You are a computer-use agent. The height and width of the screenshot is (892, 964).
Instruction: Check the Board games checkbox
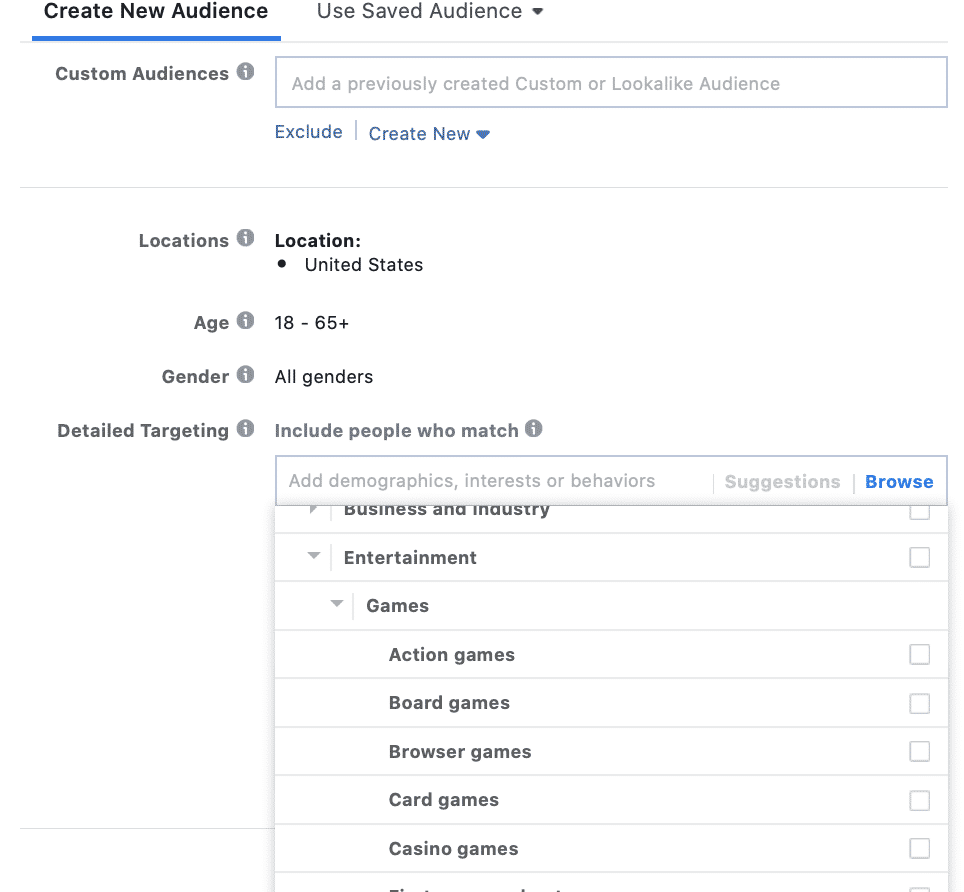coord(920,703)
